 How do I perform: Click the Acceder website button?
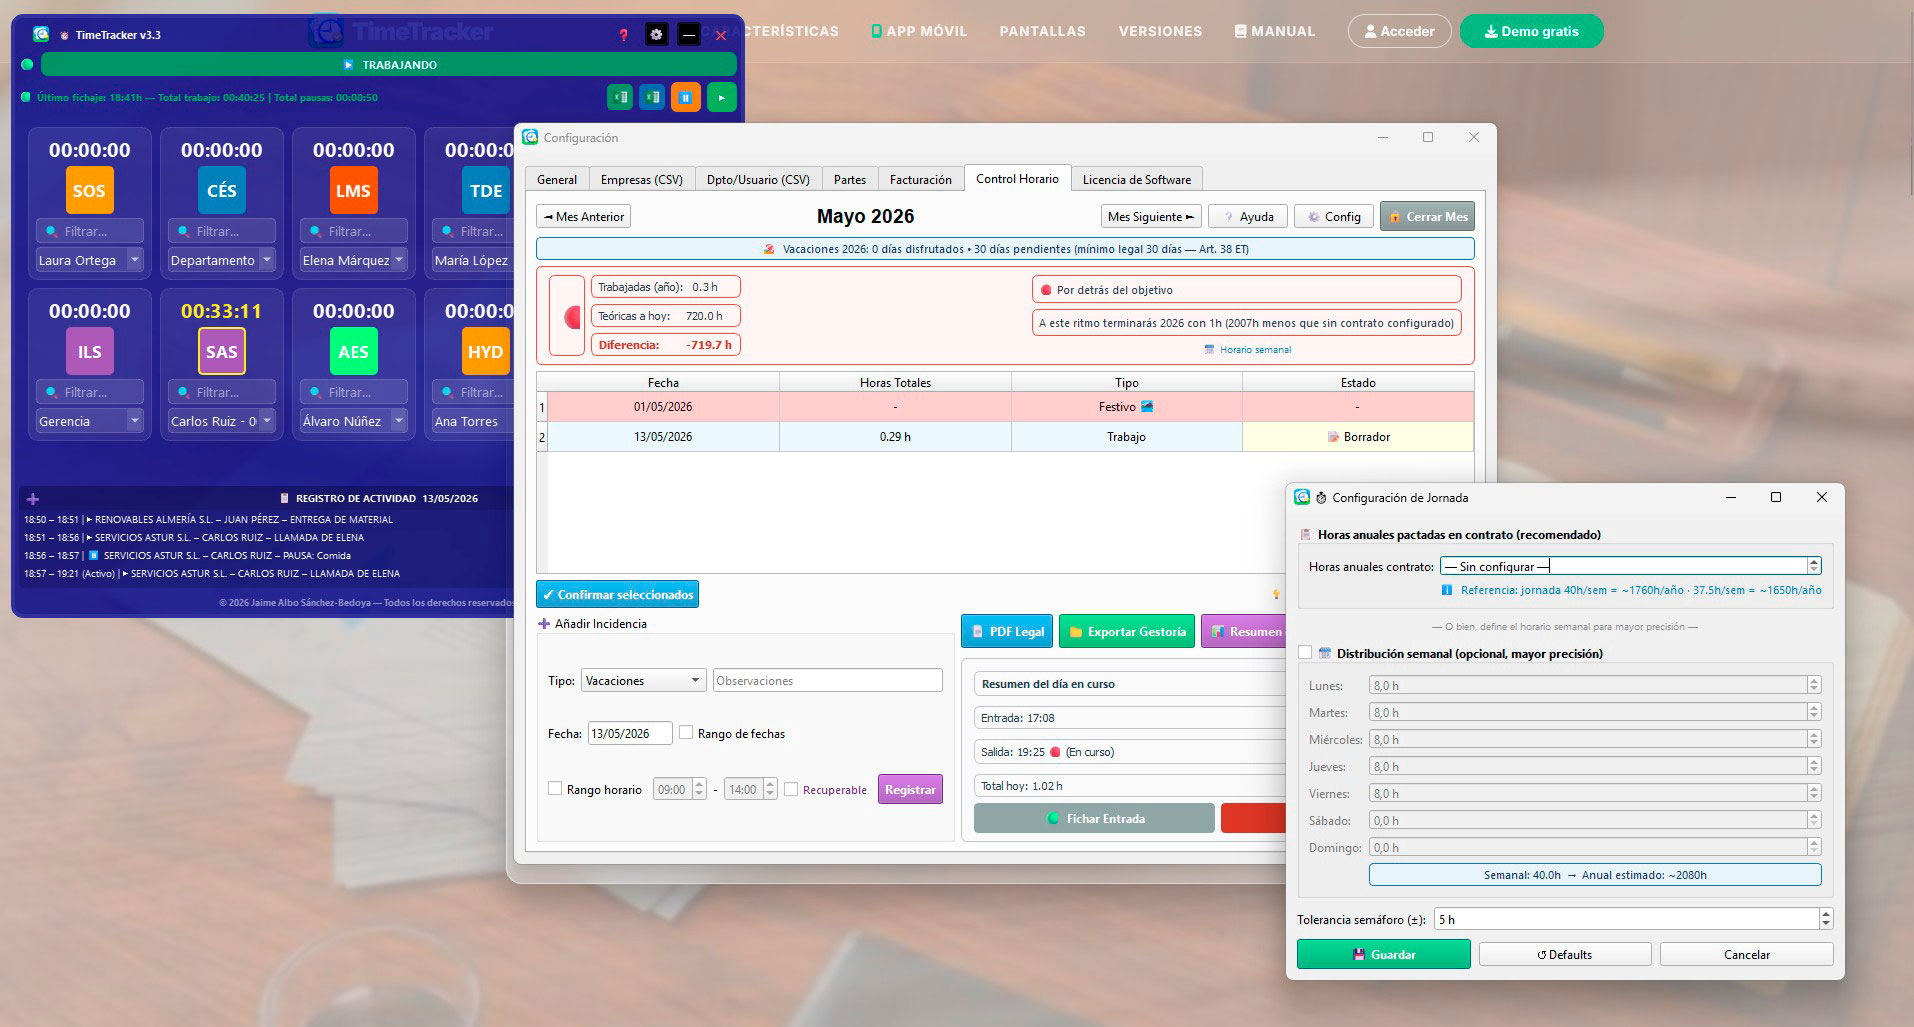(x=1399, y=31)
